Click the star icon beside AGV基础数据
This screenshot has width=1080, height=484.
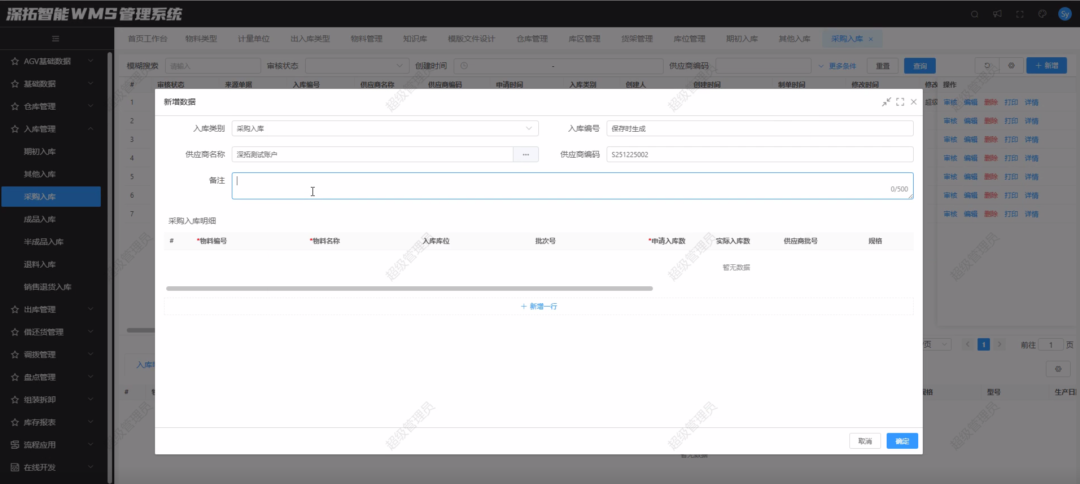click(14, 61)
